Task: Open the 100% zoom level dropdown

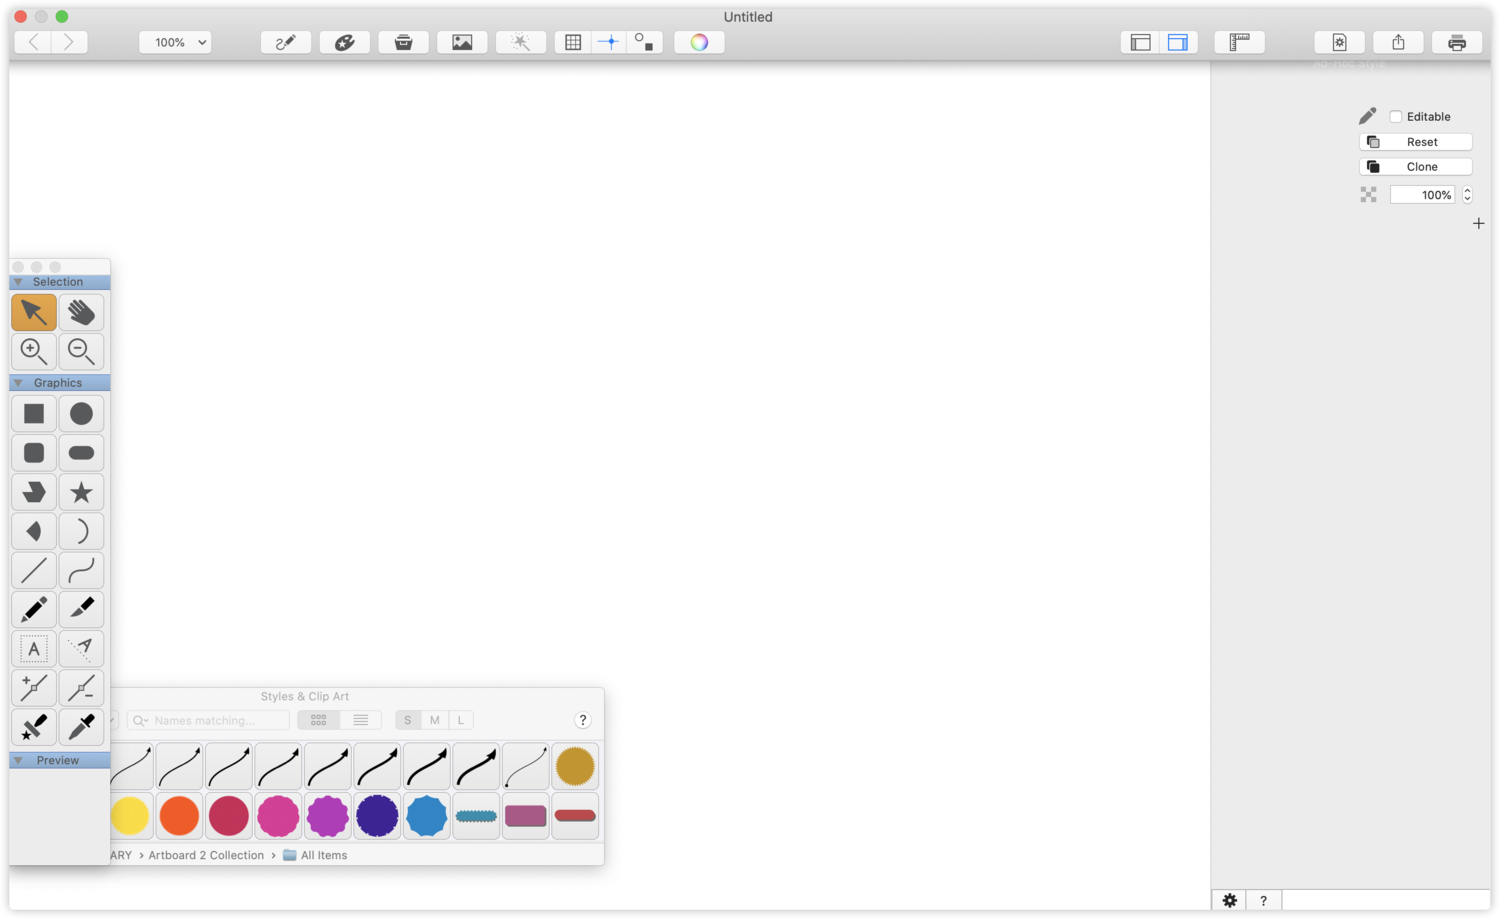Action: coord(175,42)
